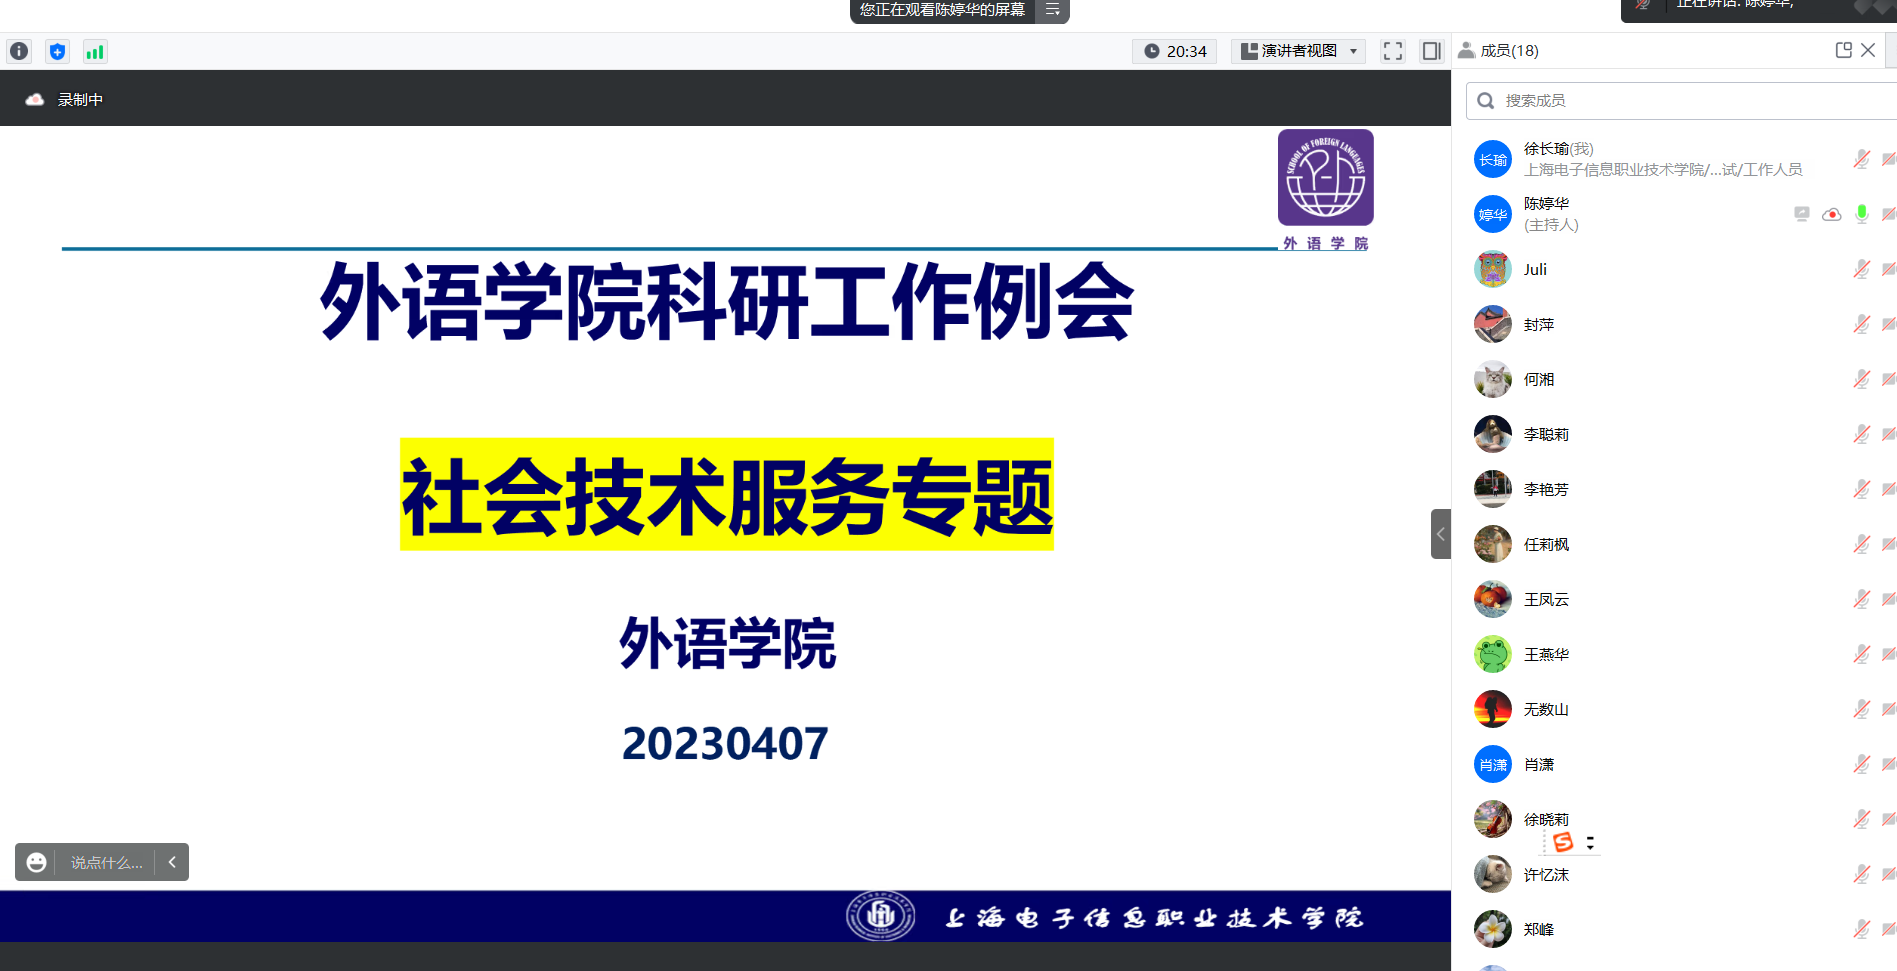Toggle 陈婷华's green microphone
Screen dimensions: 1897x971
point(1861,214)
